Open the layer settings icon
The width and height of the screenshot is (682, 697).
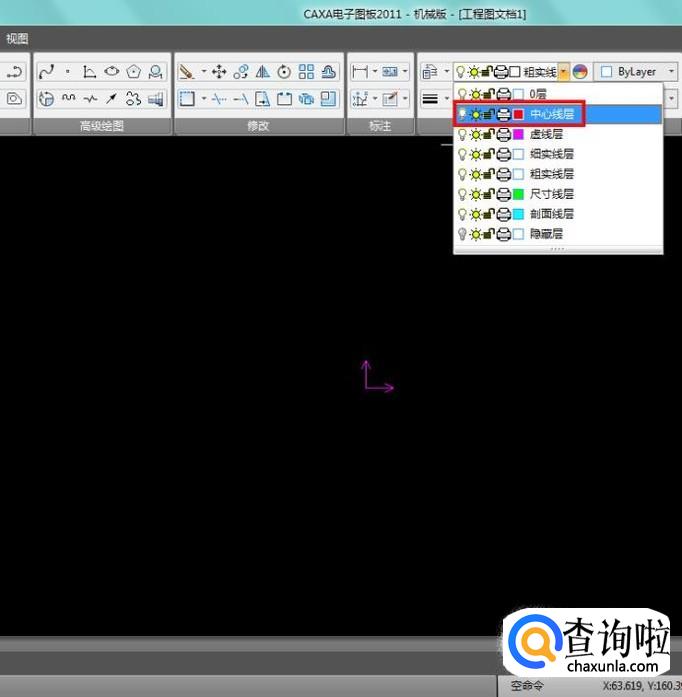tap(429, 72)
